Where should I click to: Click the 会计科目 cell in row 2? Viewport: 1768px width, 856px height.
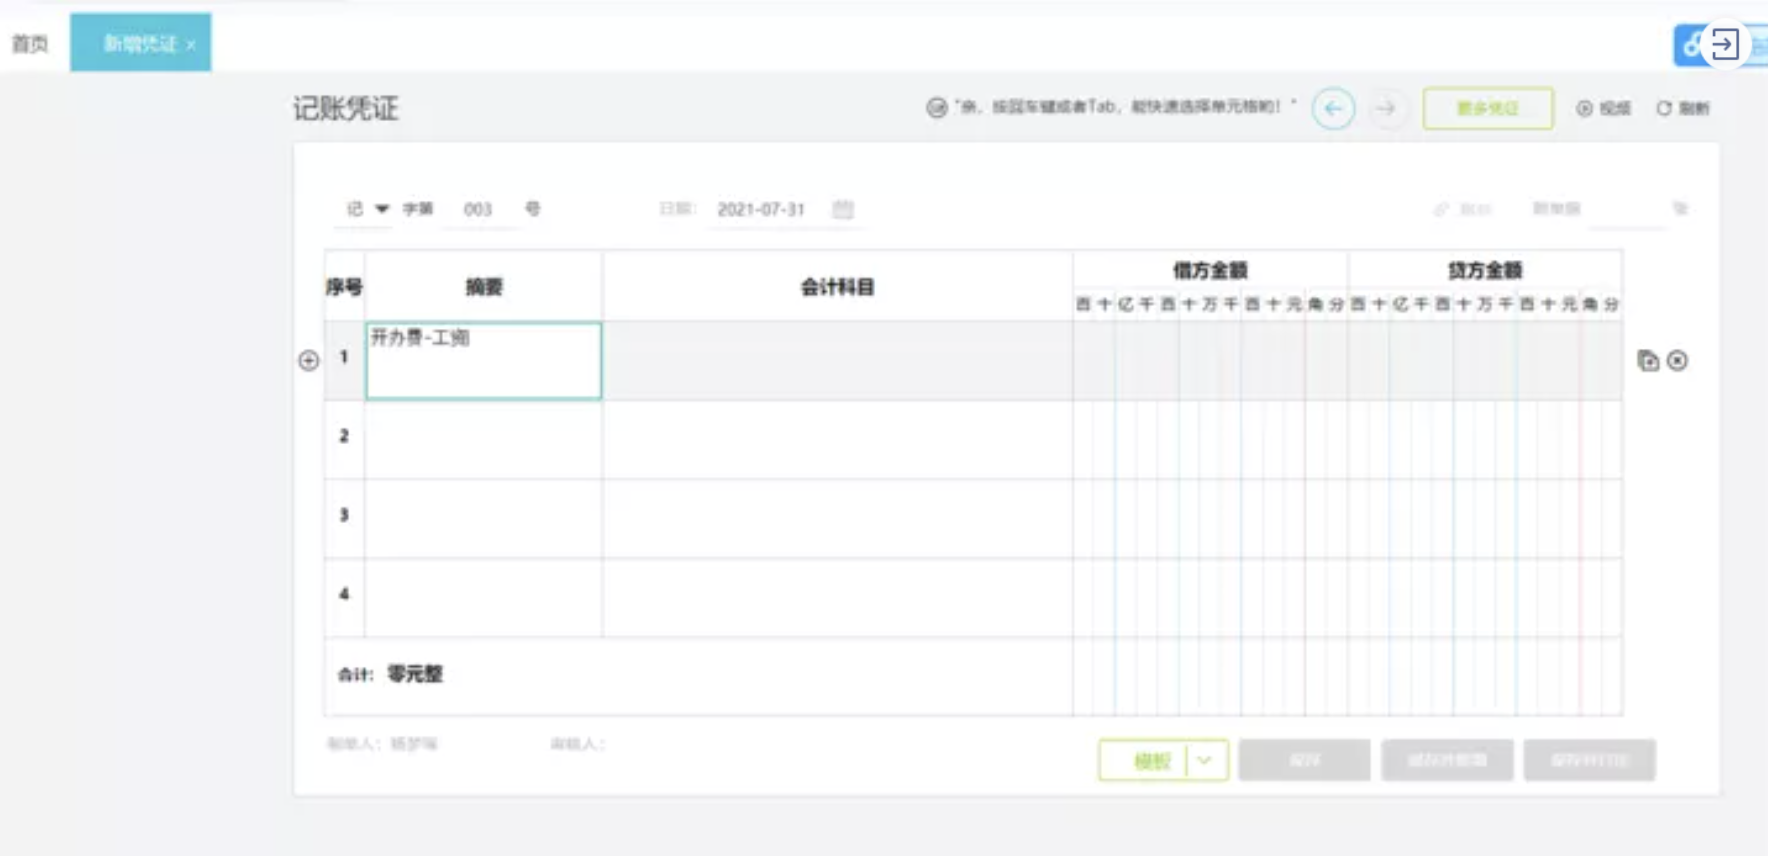coord(838,439)
